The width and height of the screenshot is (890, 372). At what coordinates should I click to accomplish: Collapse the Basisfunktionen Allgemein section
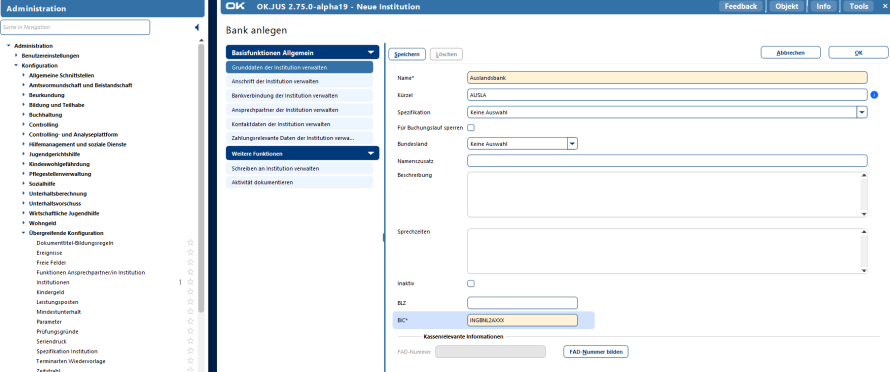click(371, 52)
